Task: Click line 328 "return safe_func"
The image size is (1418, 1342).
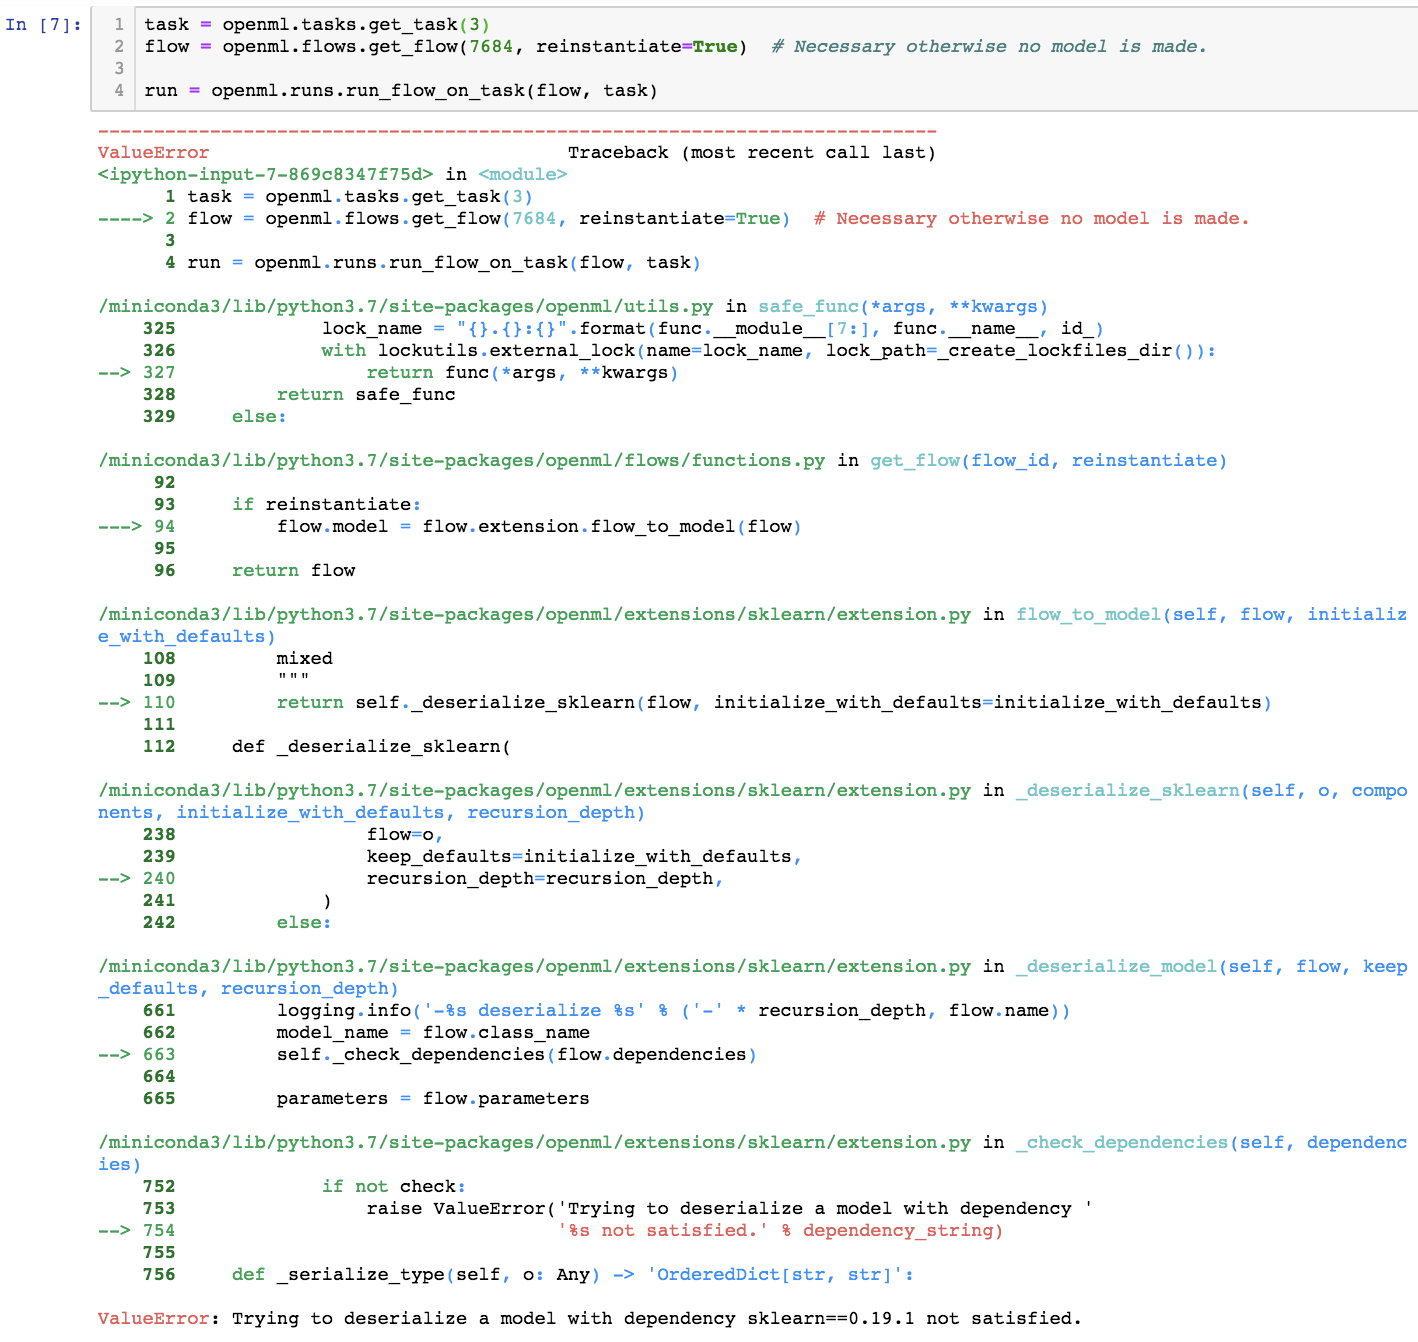Action: click(x=366, y=394)
